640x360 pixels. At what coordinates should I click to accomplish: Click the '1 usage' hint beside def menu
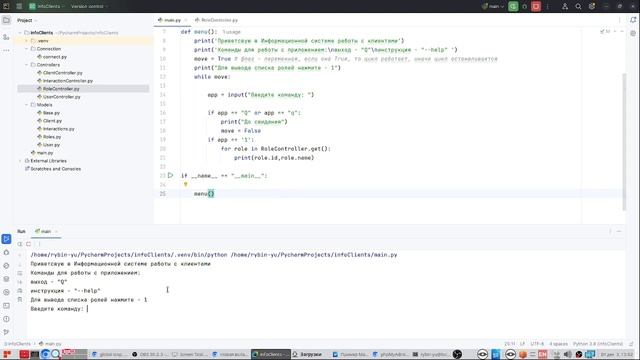click(x=231, y=32)
